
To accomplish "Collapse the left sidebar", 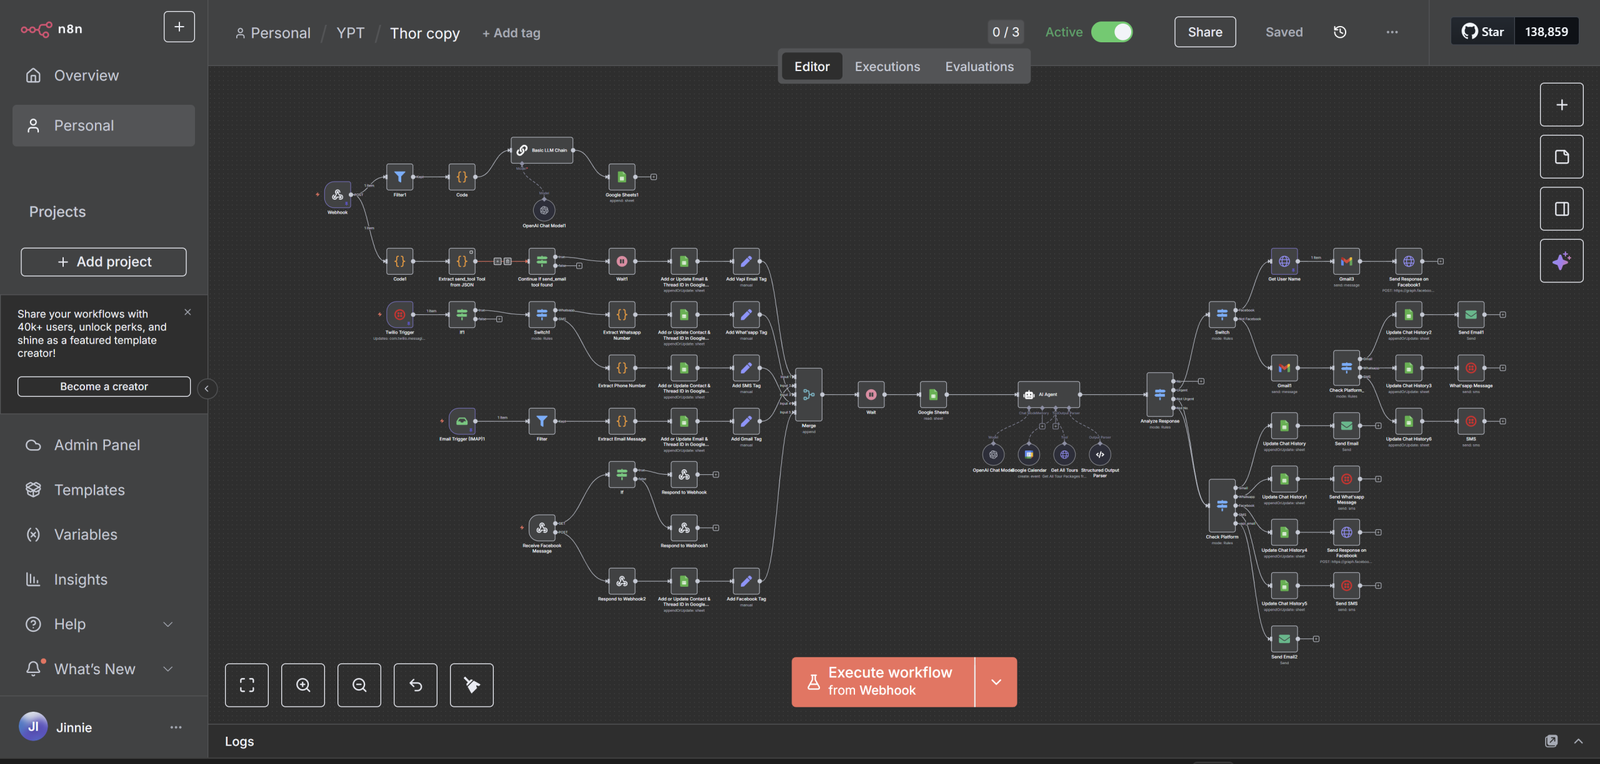I will pos(207,388).
